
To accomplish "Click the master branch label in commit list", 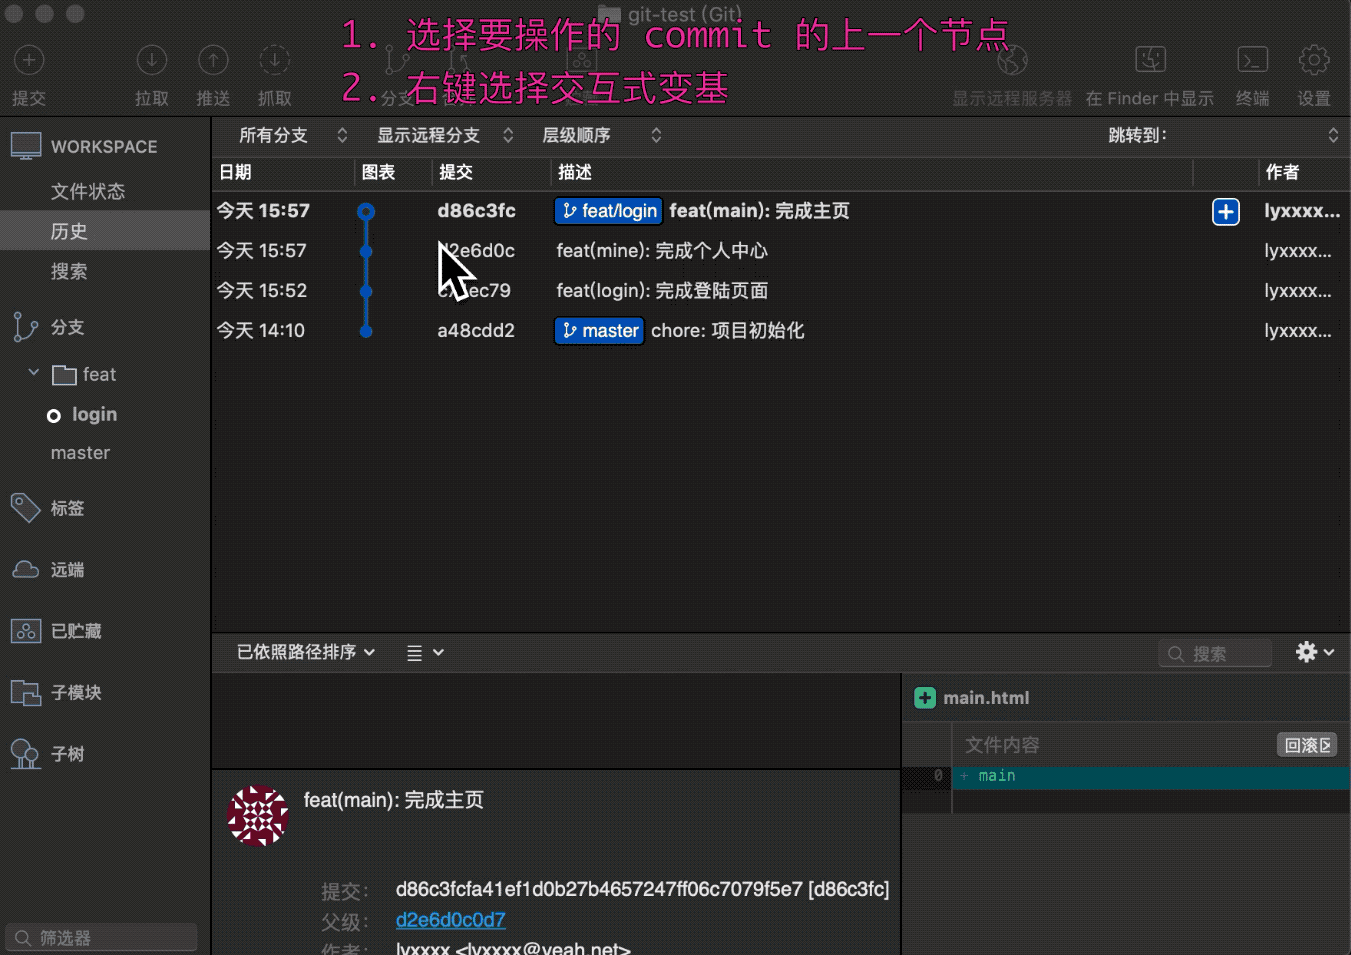I will click(x=600, y=331).
